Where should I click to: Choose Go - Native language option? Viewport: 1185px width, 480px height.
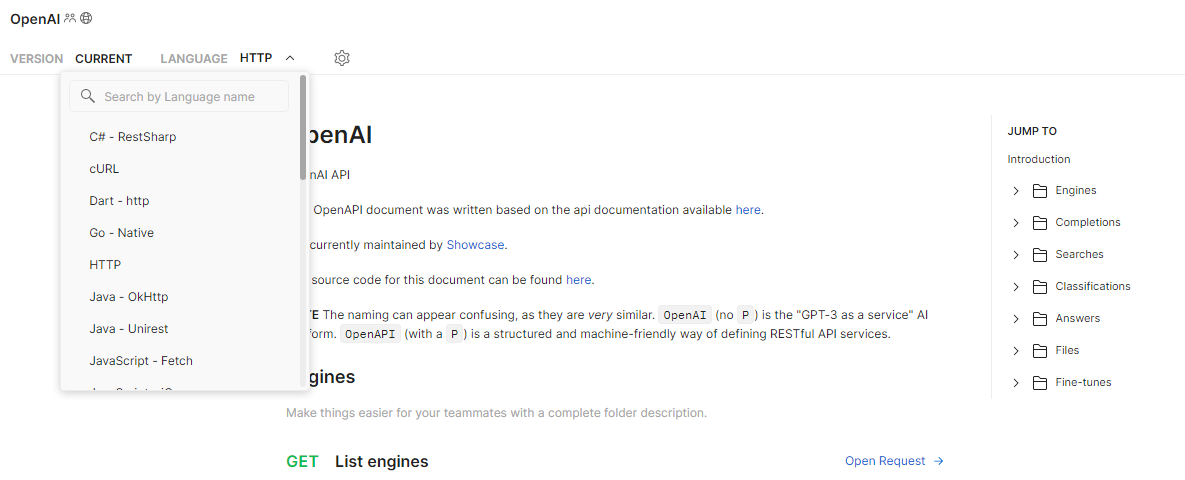tap(121, 233)
